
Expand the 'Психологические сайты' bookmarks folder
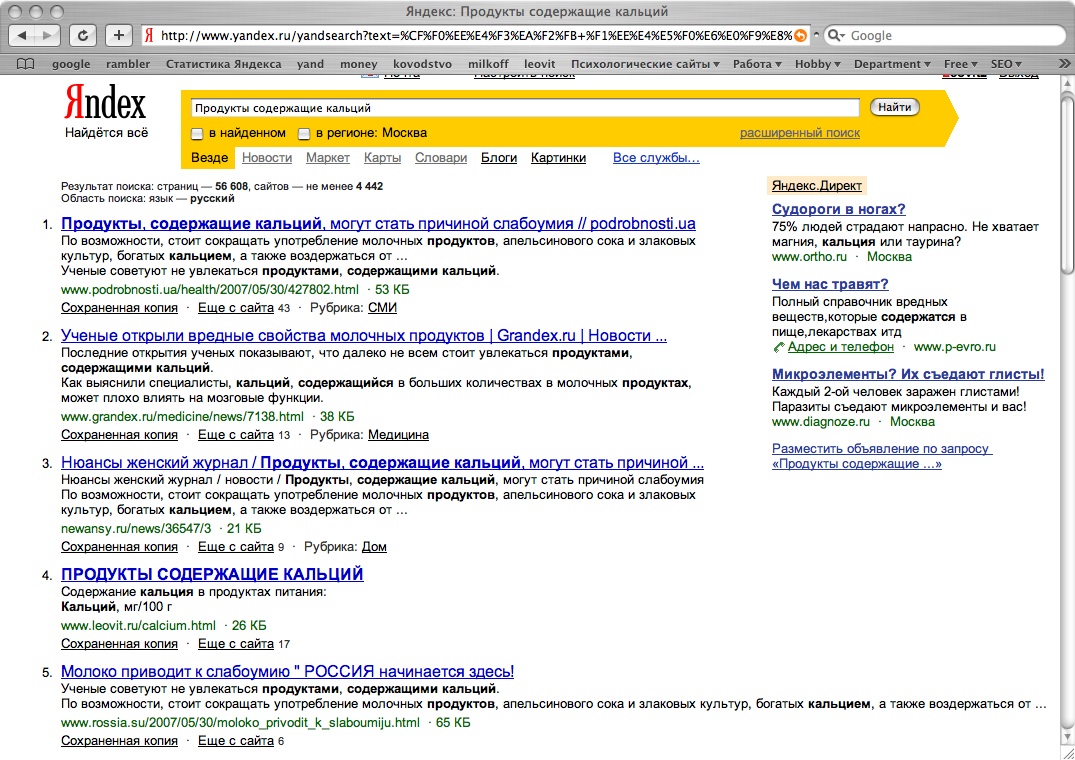(645, 64)
